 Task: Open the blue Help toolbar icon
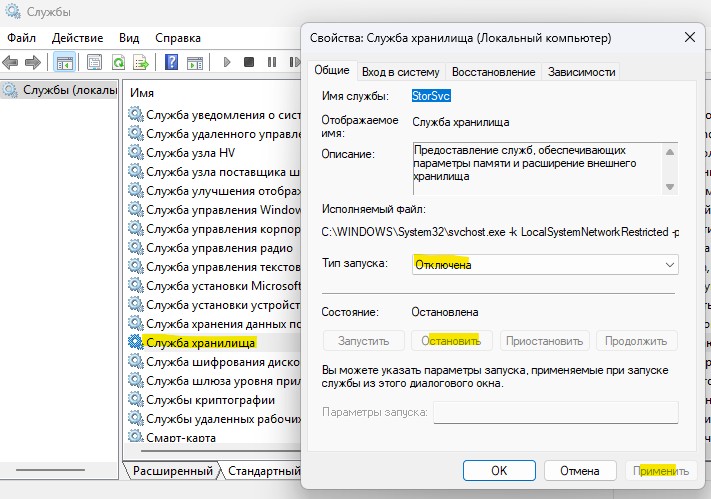171,62
